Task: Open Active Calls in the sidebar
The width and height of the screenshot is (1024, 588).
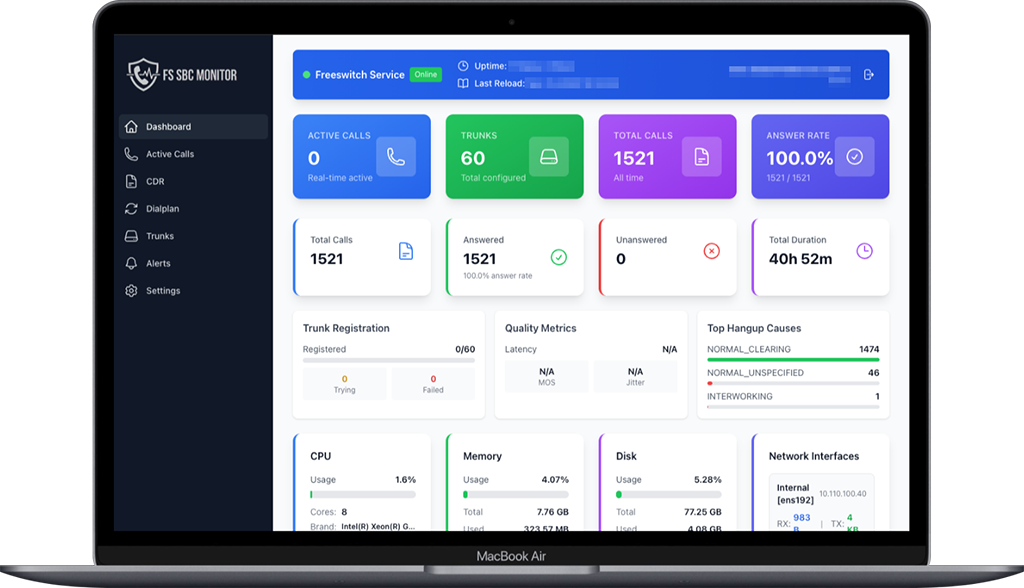Action: click(x=170, y=154)
